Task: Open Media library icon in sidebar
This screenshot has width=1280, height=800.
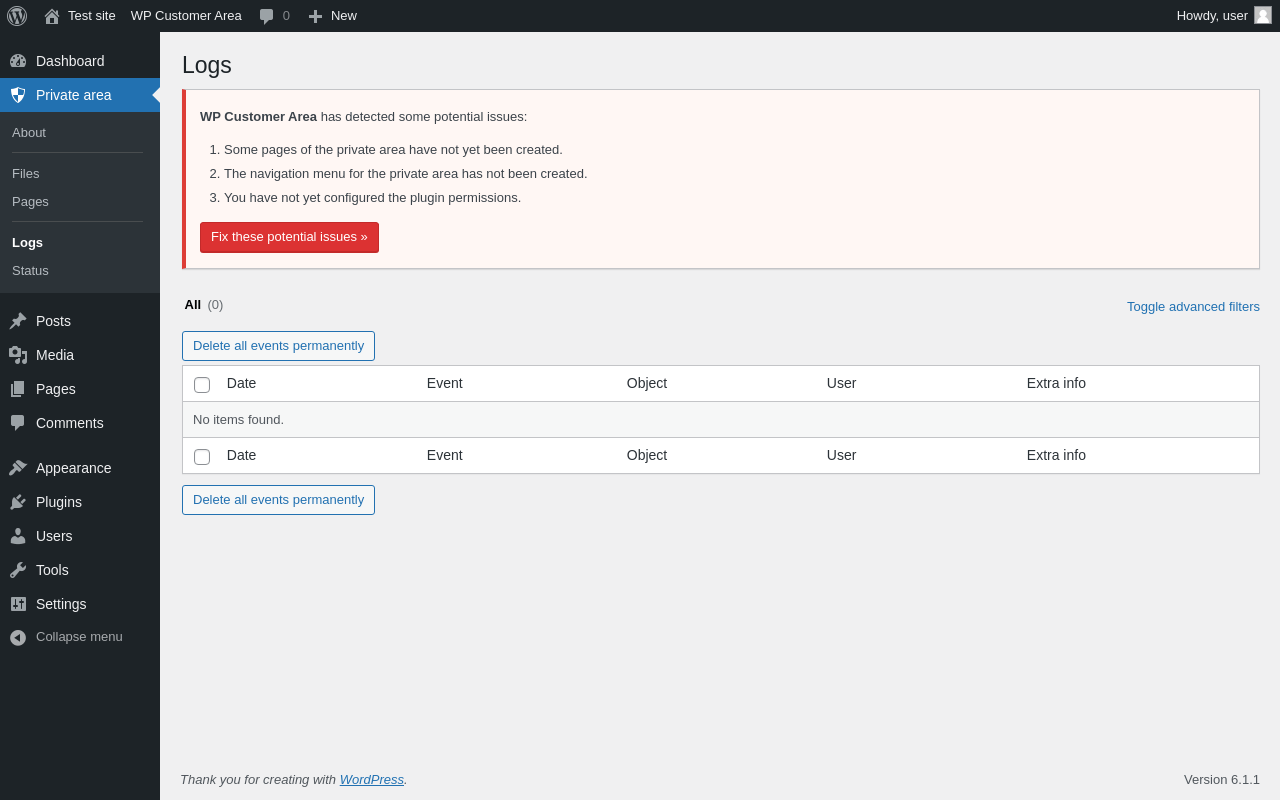Action: 18,355
